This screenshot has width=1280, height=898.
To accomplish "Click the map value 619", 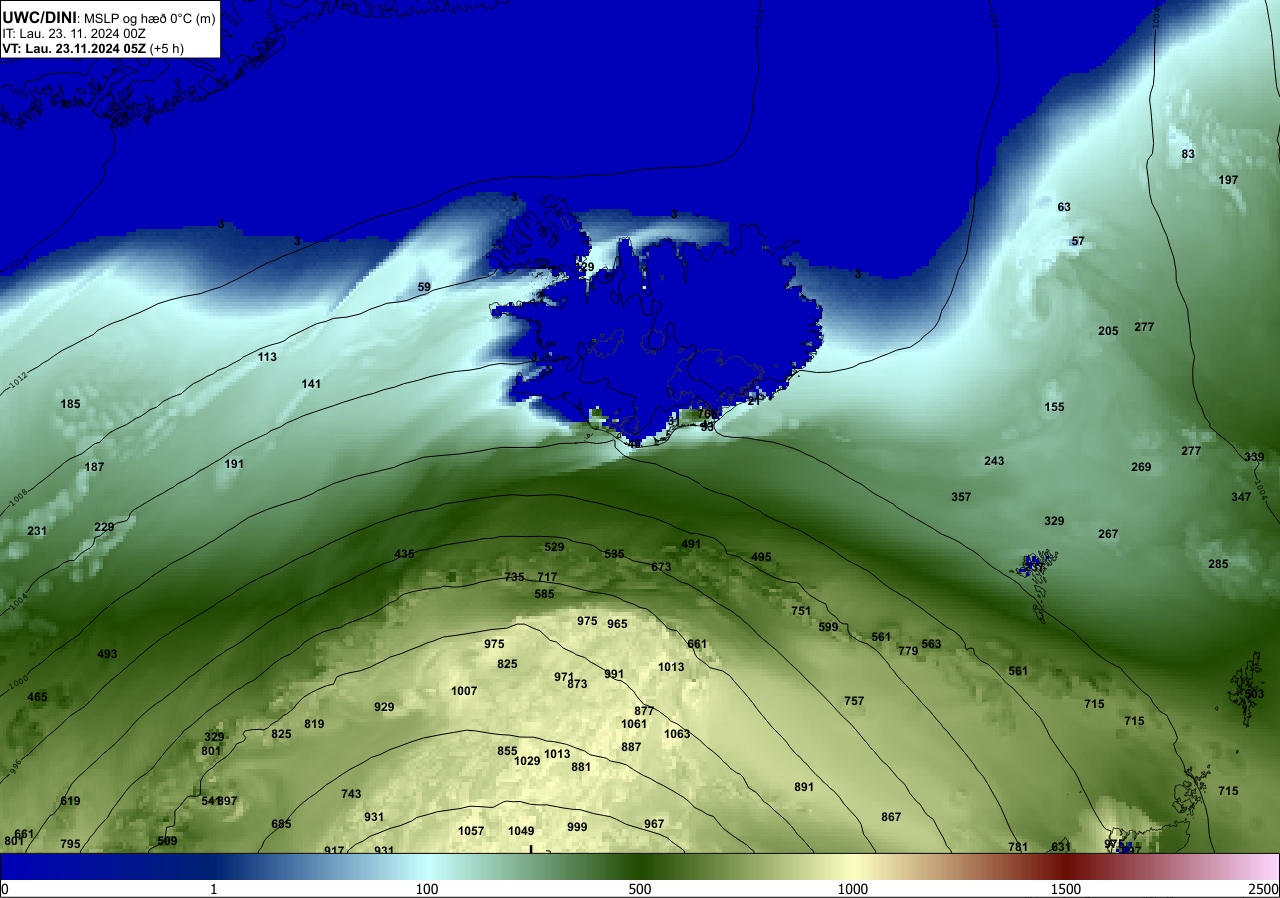I will tap(70, 801).
